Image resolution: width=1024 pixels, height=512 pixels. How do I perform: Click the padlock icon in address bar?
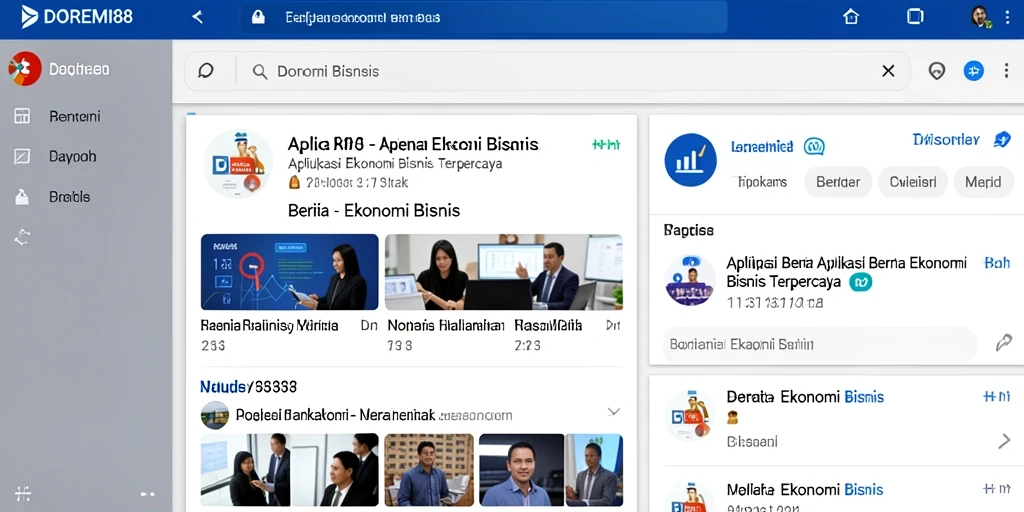tap(259, 18)
